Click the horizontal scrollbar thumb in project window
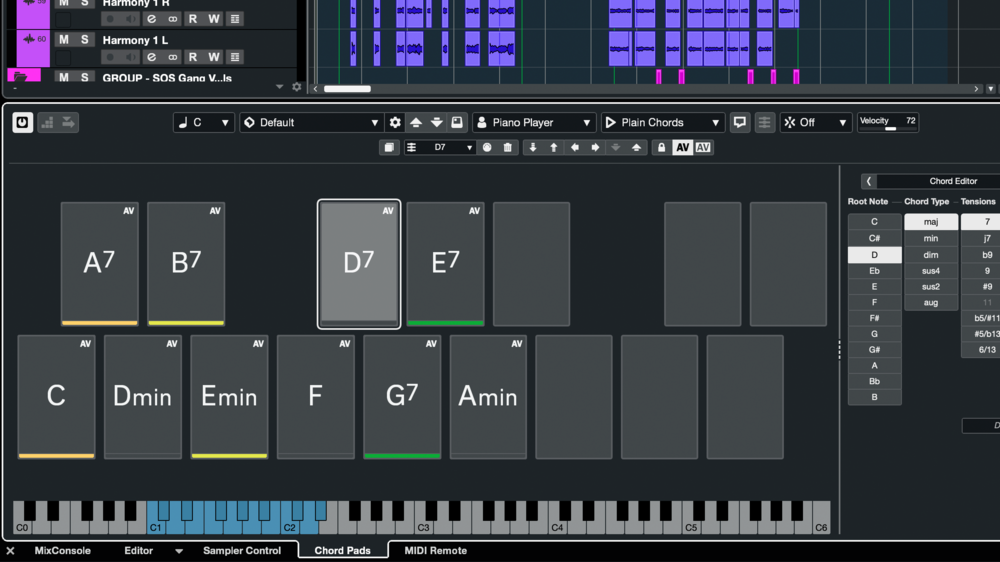This screenshot has height=562, width=1000. pos(347,89)
